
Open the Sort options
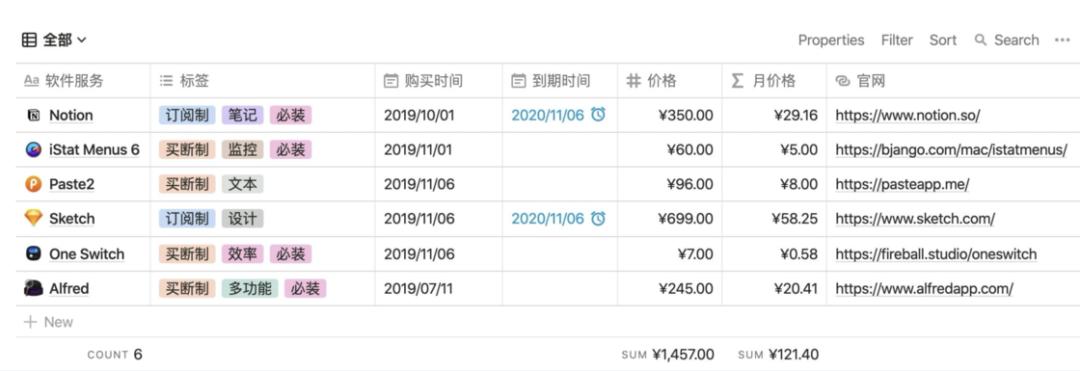(943, 40)
